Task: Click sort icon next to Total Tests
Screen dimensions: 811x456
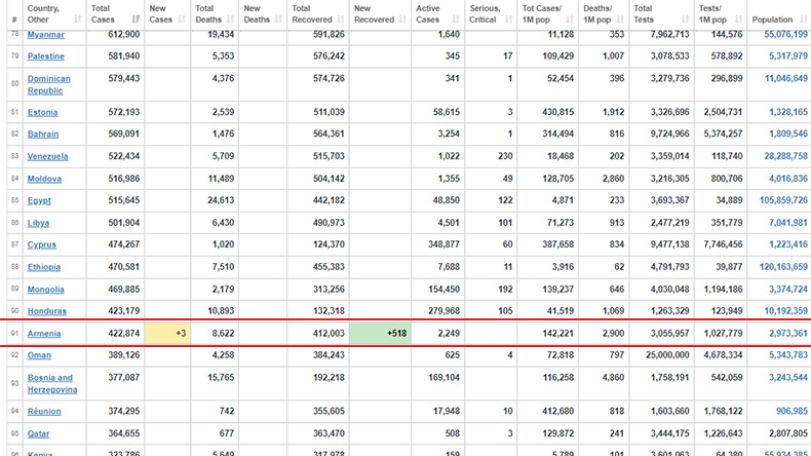Action: pyautogui.click(x=685, y=20)
